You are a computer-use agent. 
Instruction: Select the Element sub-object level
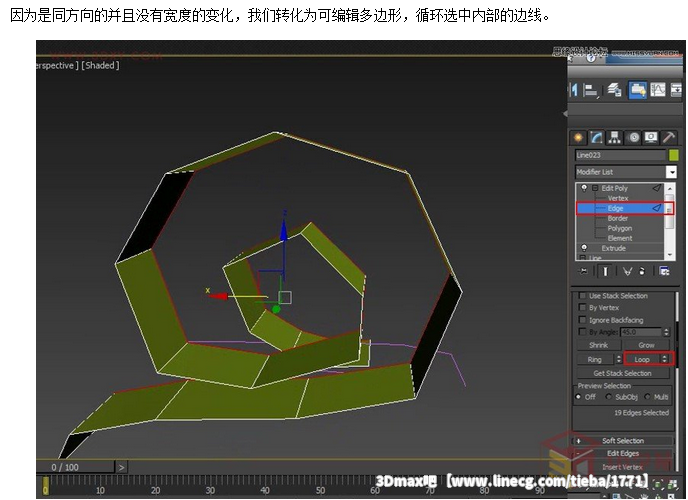point(620,238)
